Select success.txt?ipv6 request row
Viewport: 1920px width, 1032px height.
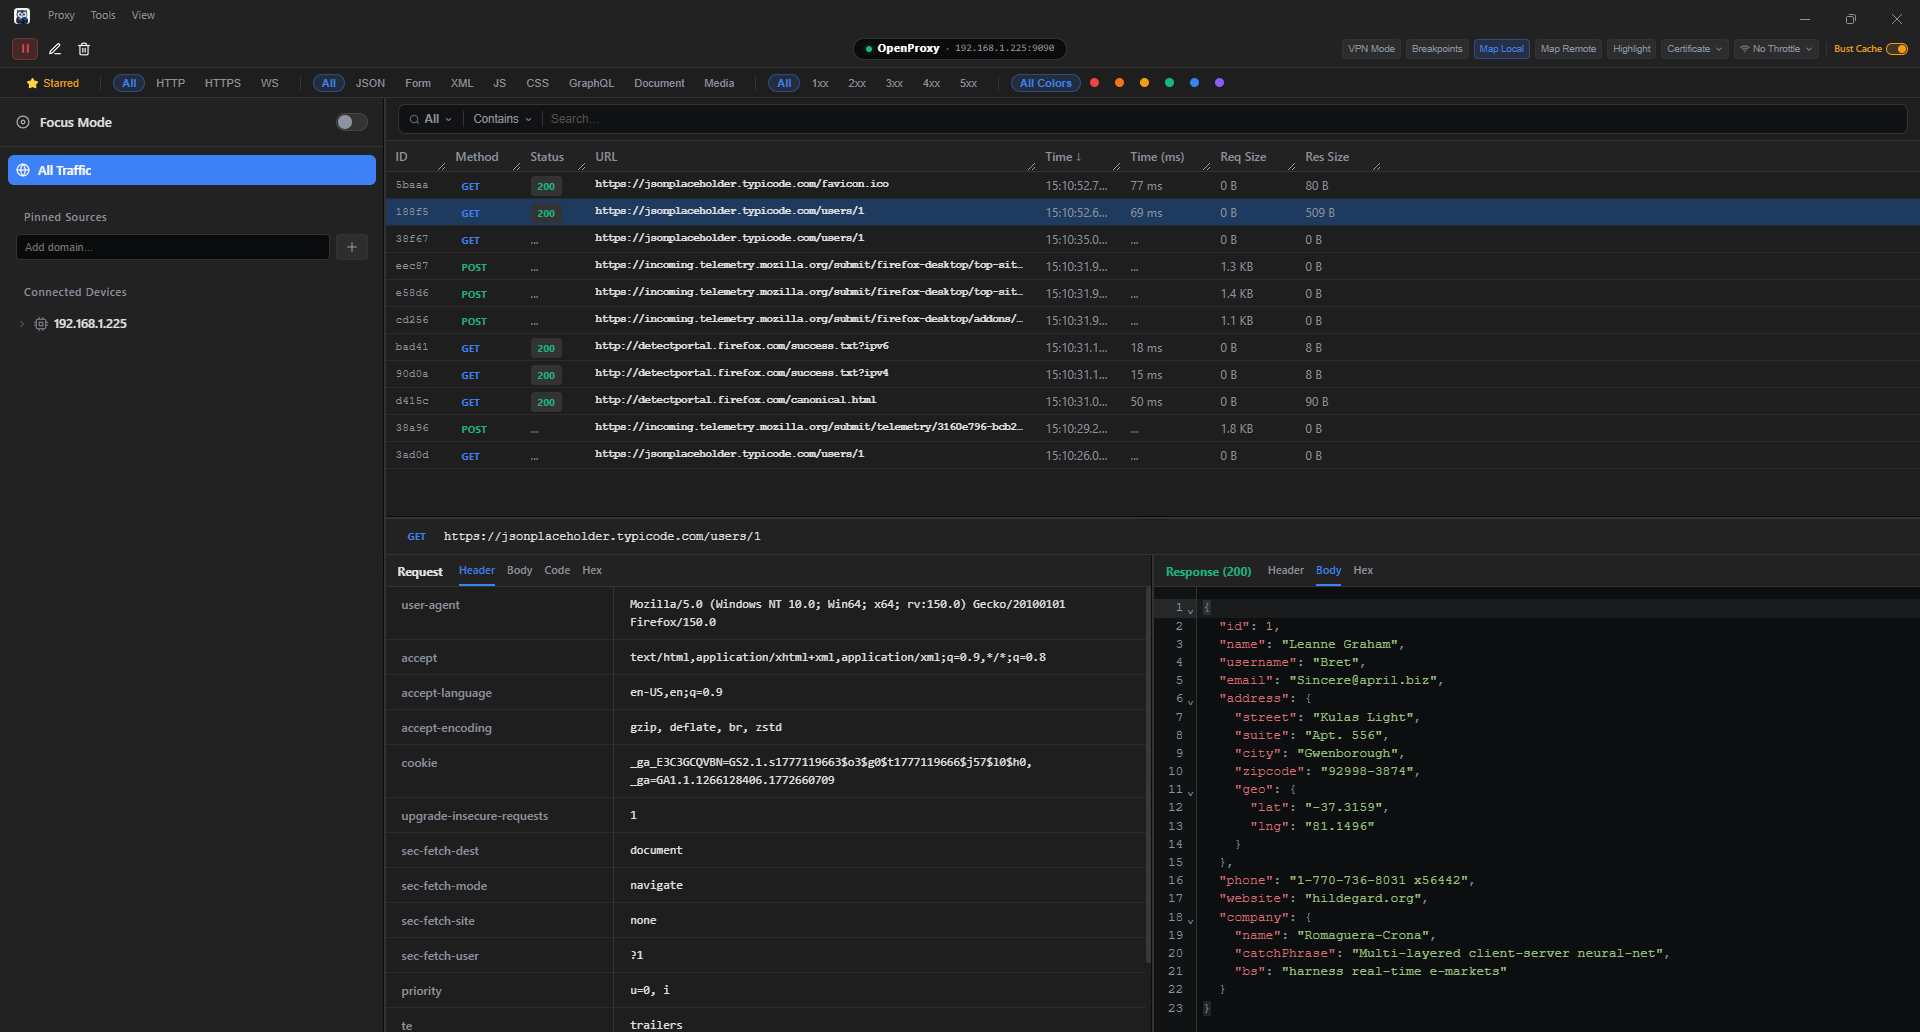(1152, 347)
